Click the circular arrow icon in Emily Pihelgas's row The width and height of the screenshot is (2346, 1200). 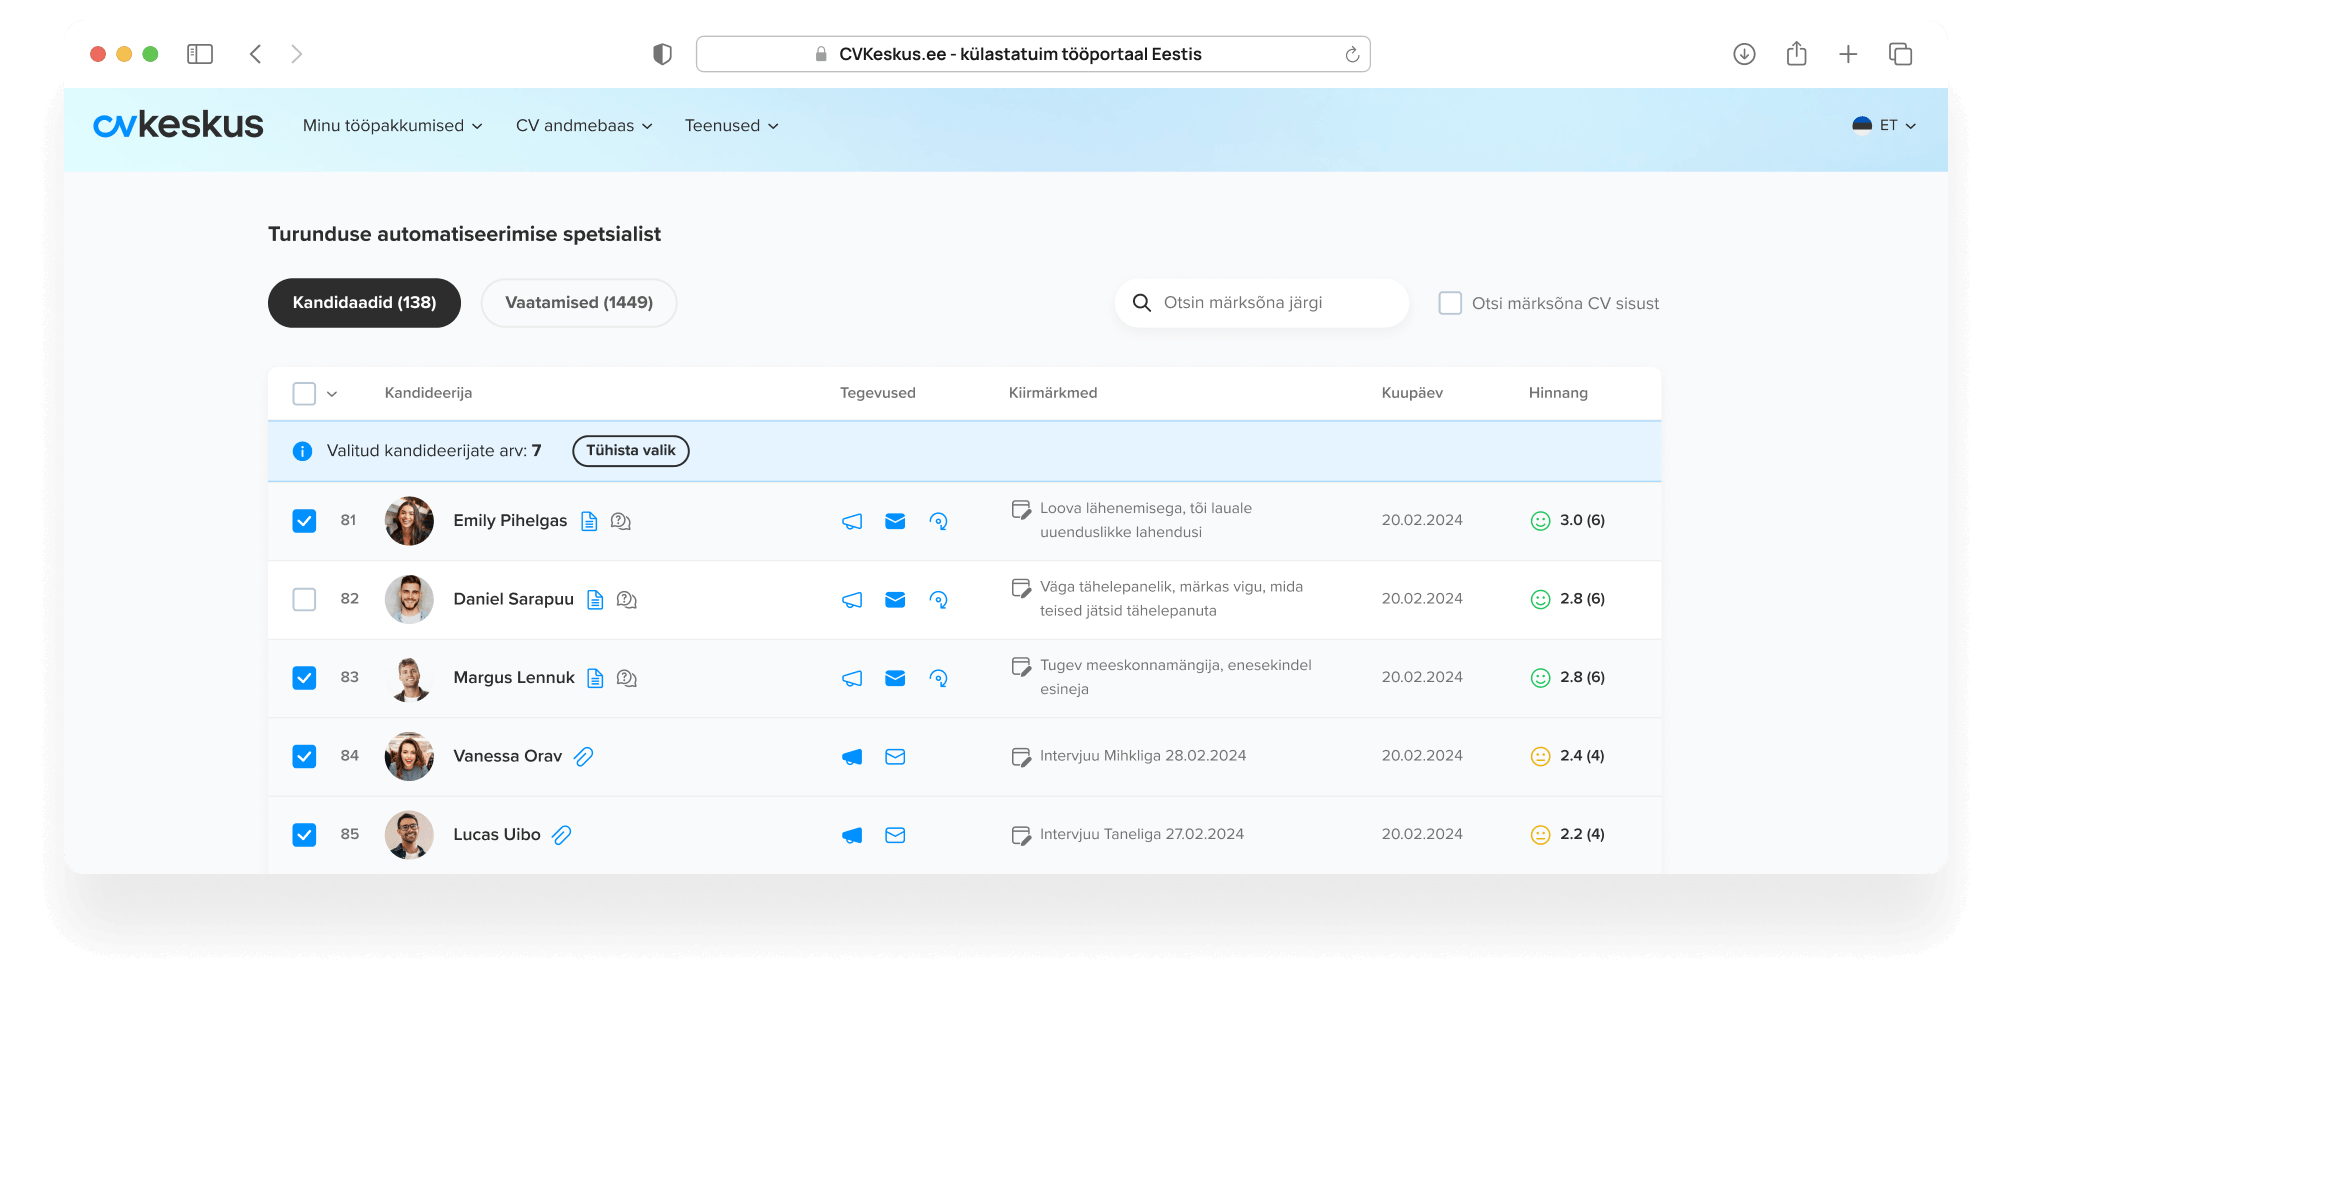(x=938, y=521)
